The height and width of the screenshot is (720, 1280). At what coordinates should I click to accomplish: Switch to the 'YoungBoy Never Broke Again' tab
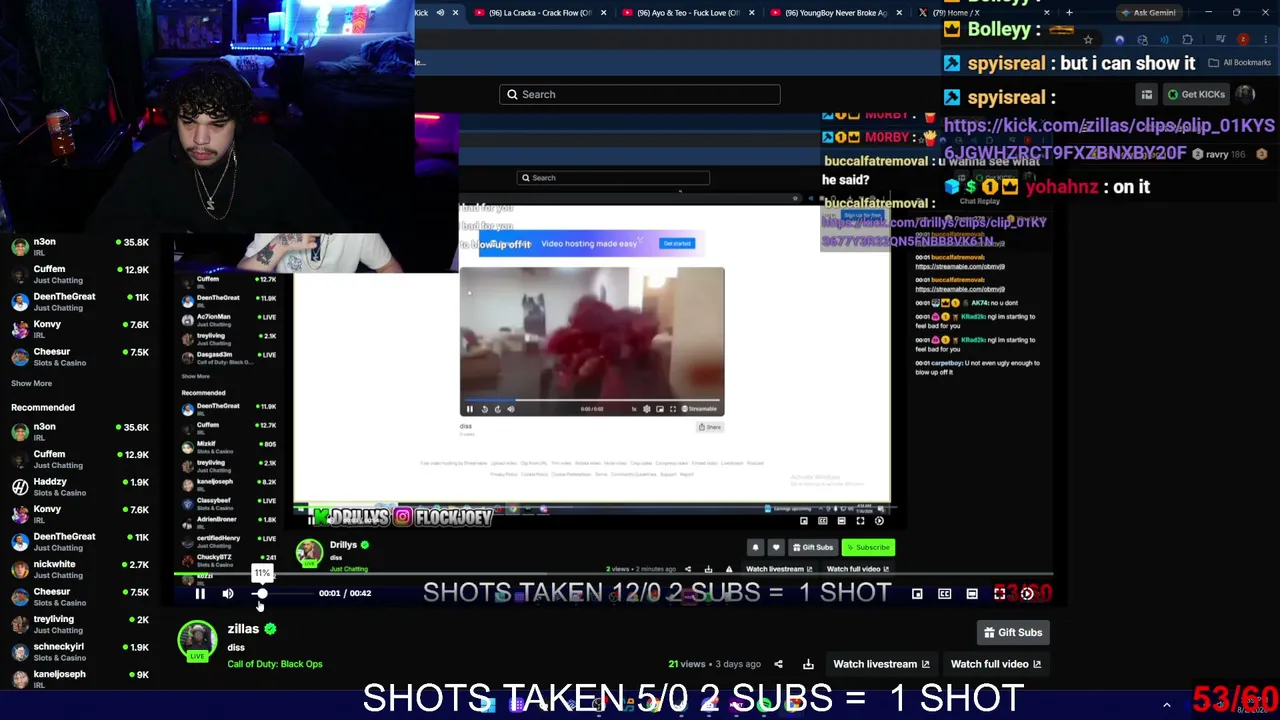(x=836, y=13)
